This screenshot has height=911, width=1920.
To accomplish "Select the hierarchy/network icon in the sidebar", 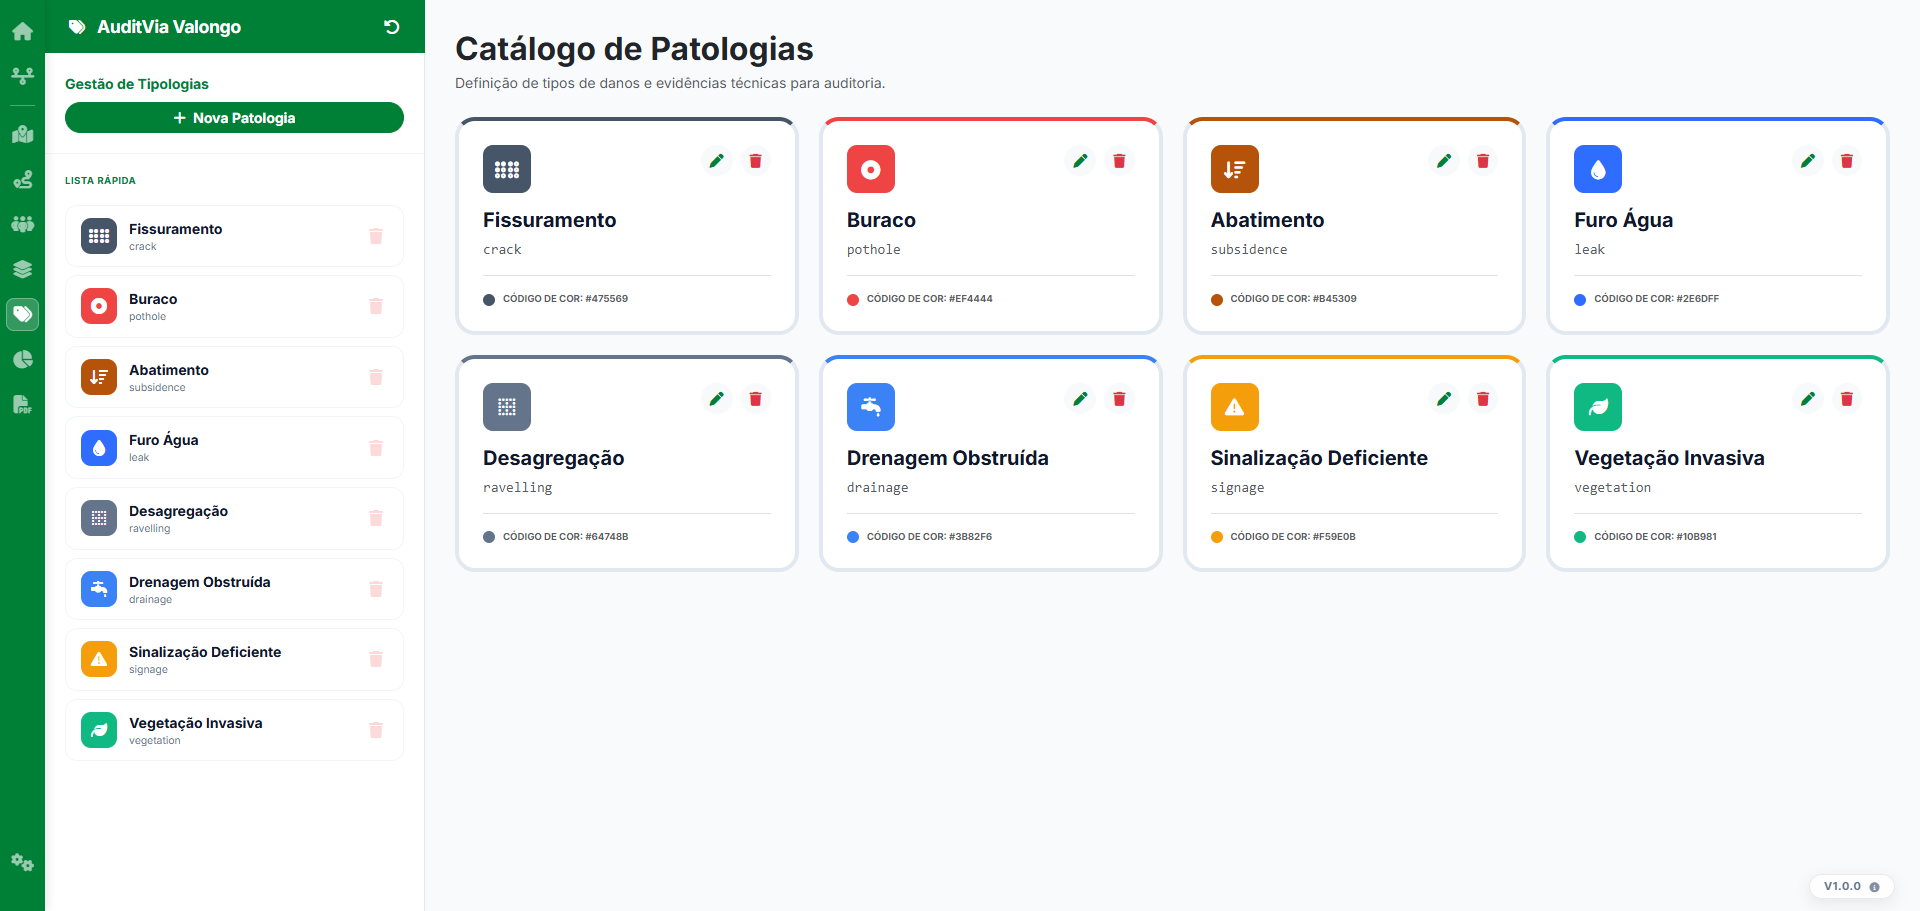I will 22,75.
